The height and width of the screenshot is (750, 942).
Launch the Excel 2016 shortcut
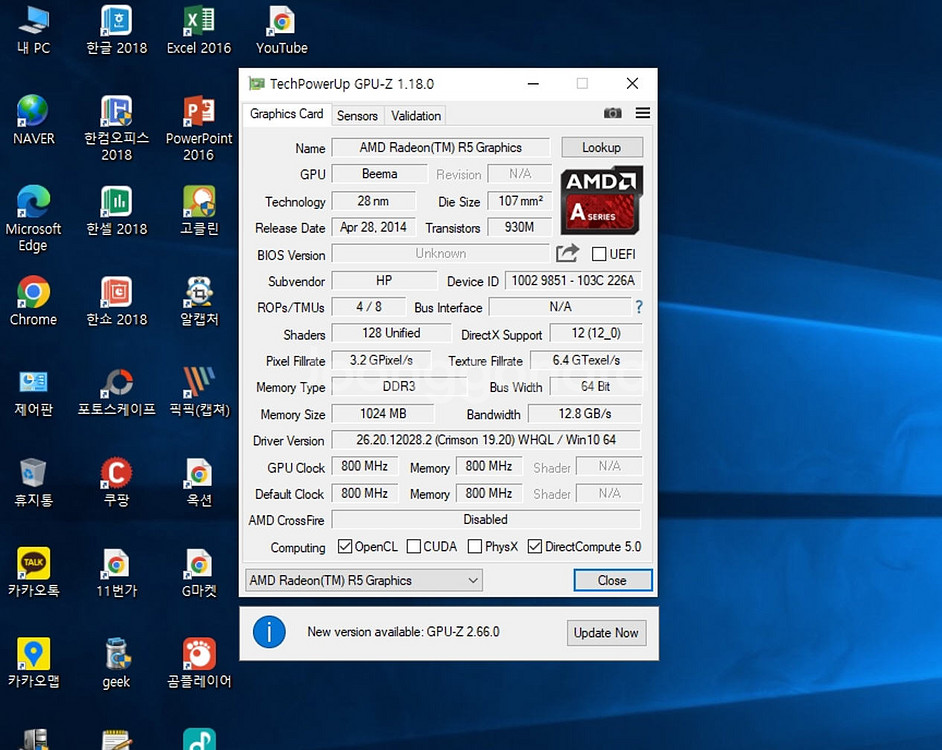coord(199,30)
